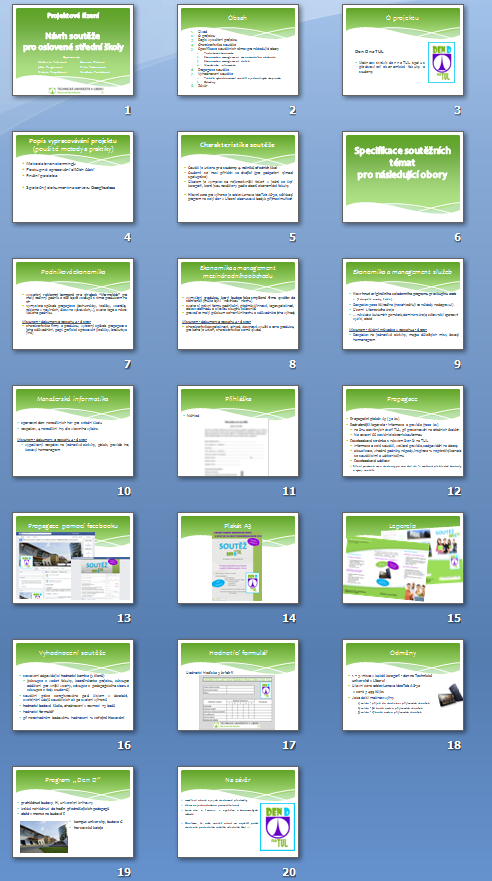Click the 'Leporelo' slide thumbnail
Screen dimensions: 492x881
click(403, 558)
